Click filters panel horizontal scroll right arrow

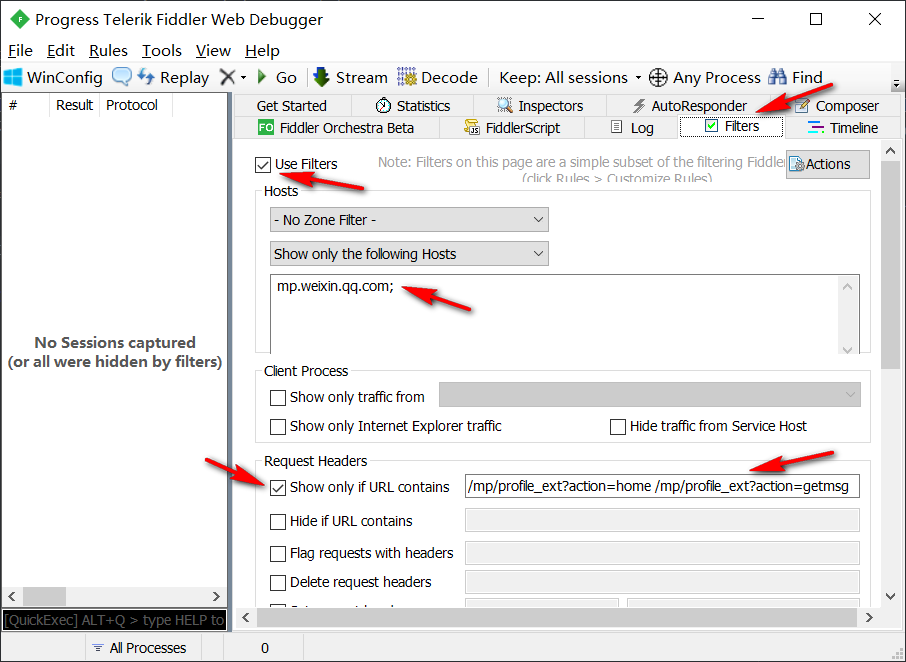(869, 618)
